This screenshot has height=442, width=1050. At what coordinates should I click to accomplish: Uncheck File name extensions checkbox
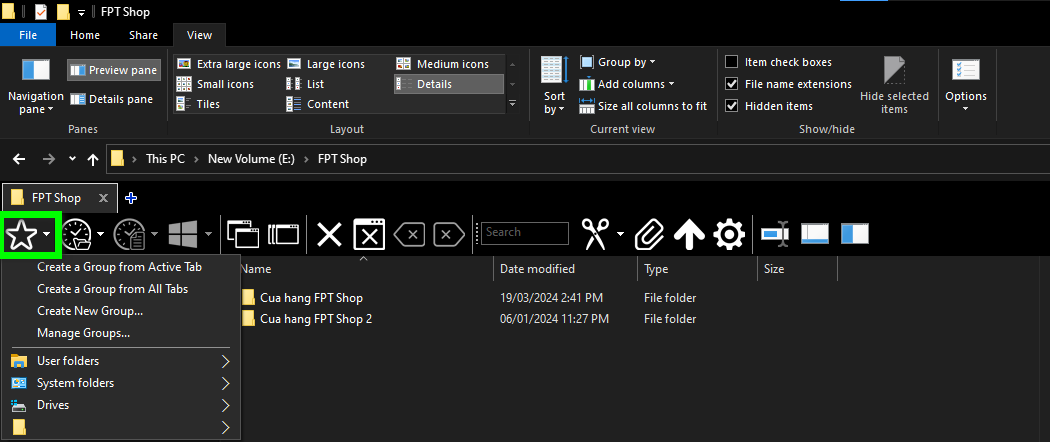point(733,84)
